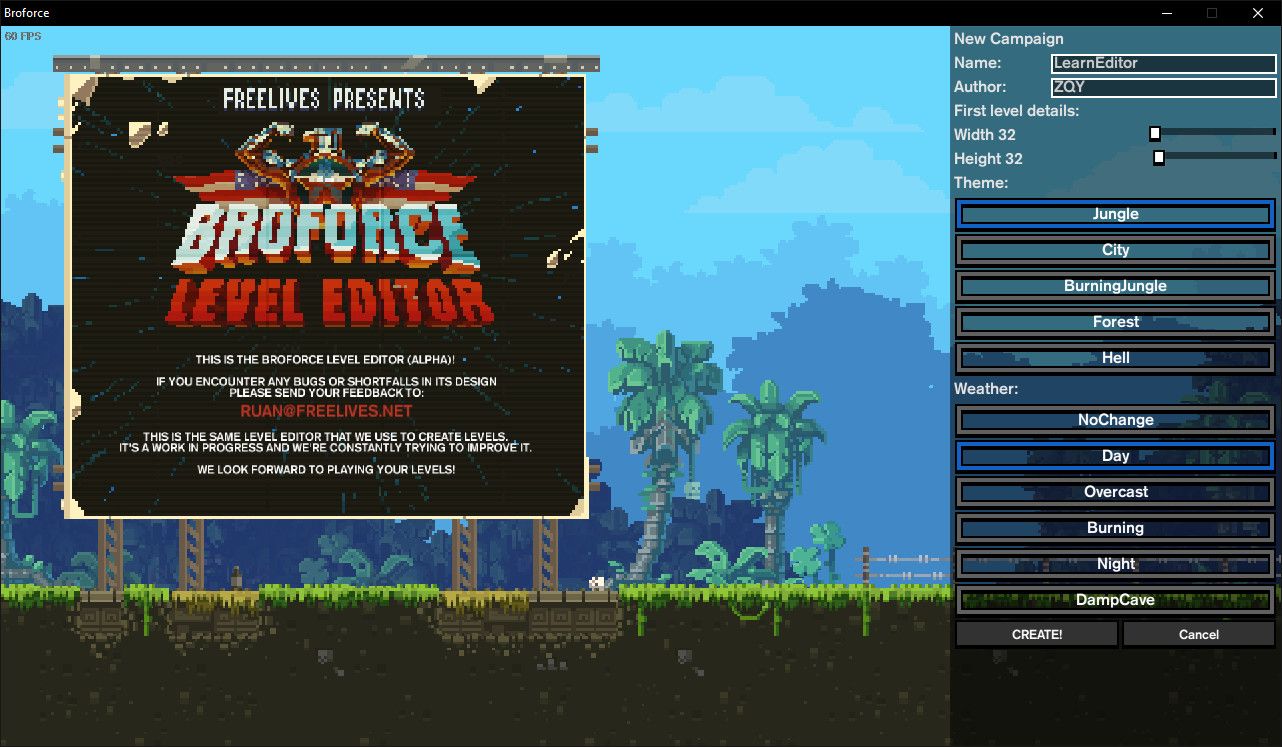1282x747 pixels.
Task: Focus the Author input field
Action: [x=1163, y=87]
